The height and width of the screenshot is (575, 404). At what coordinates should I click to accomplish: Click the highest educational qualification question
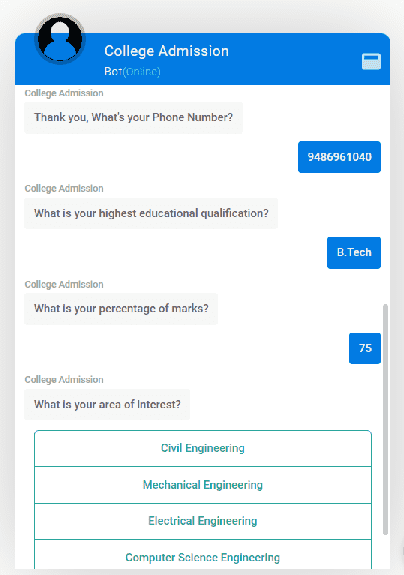151,213
